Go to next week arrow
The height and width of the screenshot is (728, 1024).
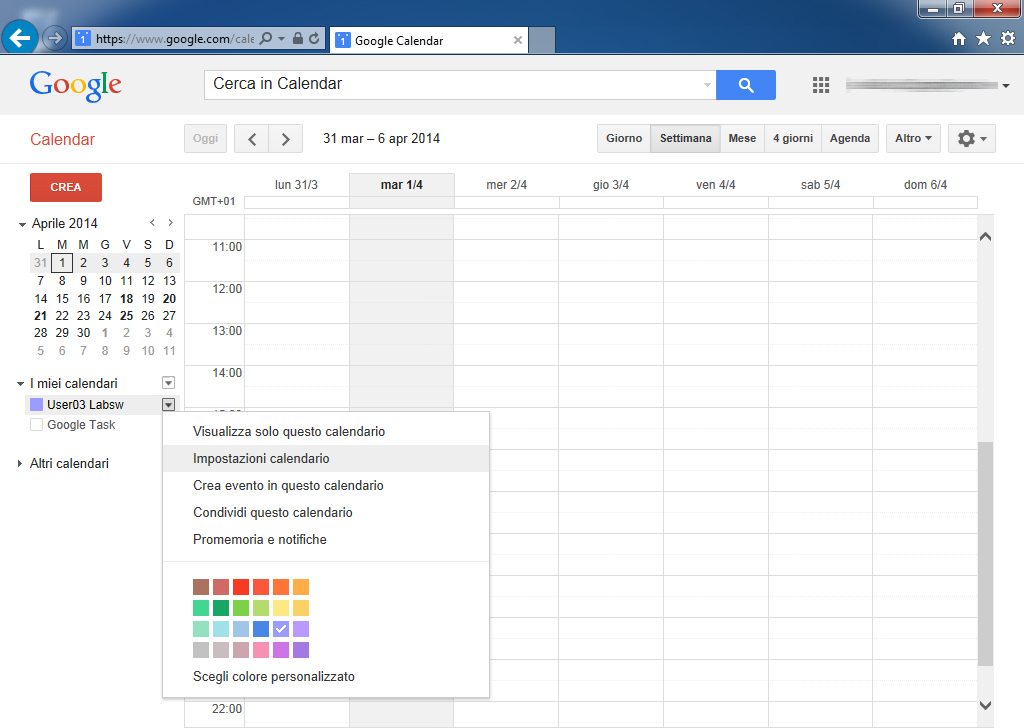[x=286, y=139]
